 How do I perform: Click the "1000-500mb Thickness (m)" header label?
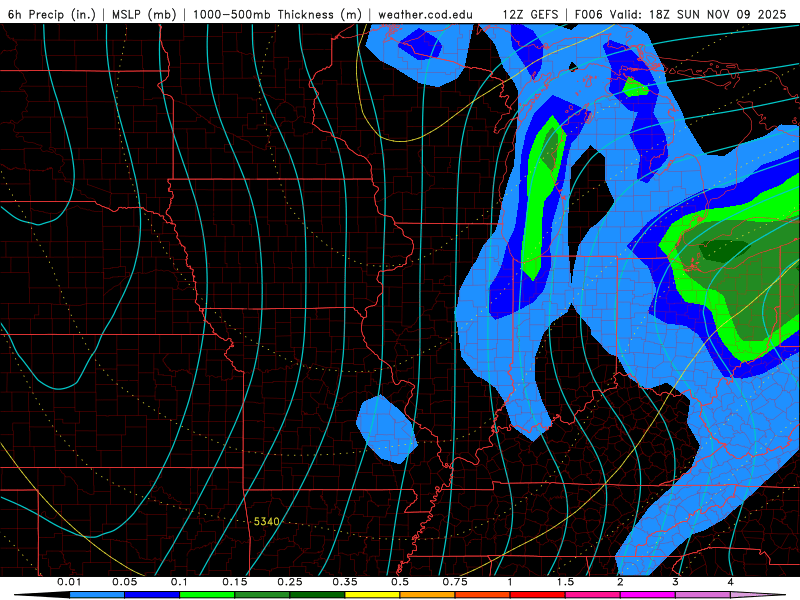pyautogui.click(x=277, y=14)
